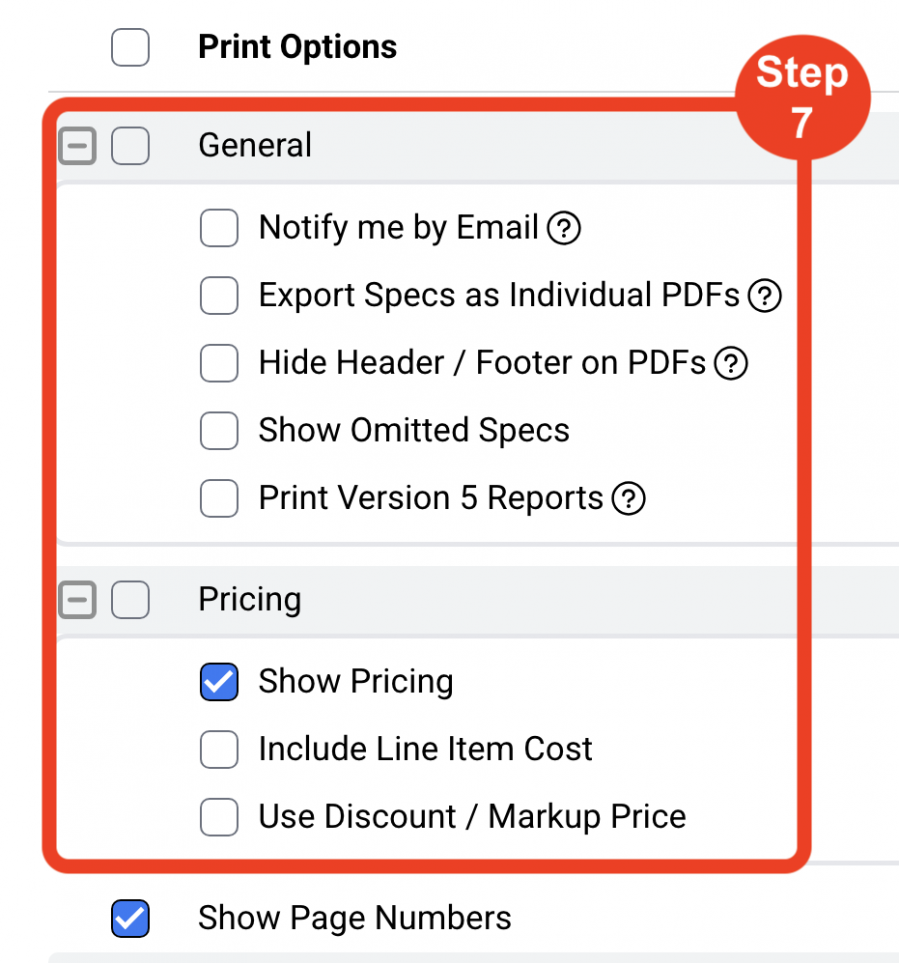Turn on Print Version 5 Reports
The width and height of the screenshot is (899, 963).
(x=219, y=499)
